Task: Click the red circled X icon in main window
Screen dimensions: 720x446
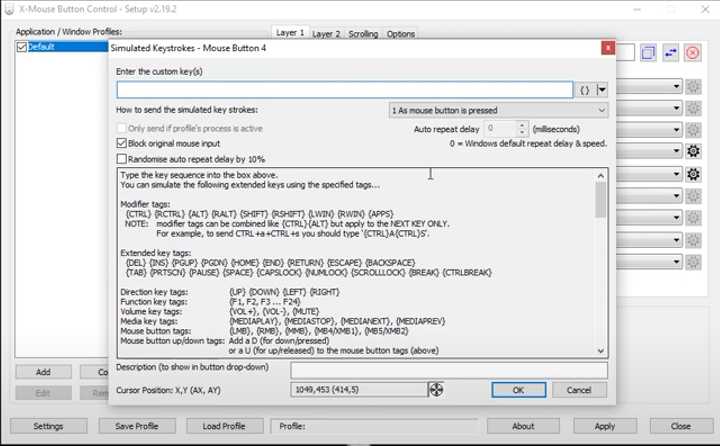Action: tap(692, 53)
